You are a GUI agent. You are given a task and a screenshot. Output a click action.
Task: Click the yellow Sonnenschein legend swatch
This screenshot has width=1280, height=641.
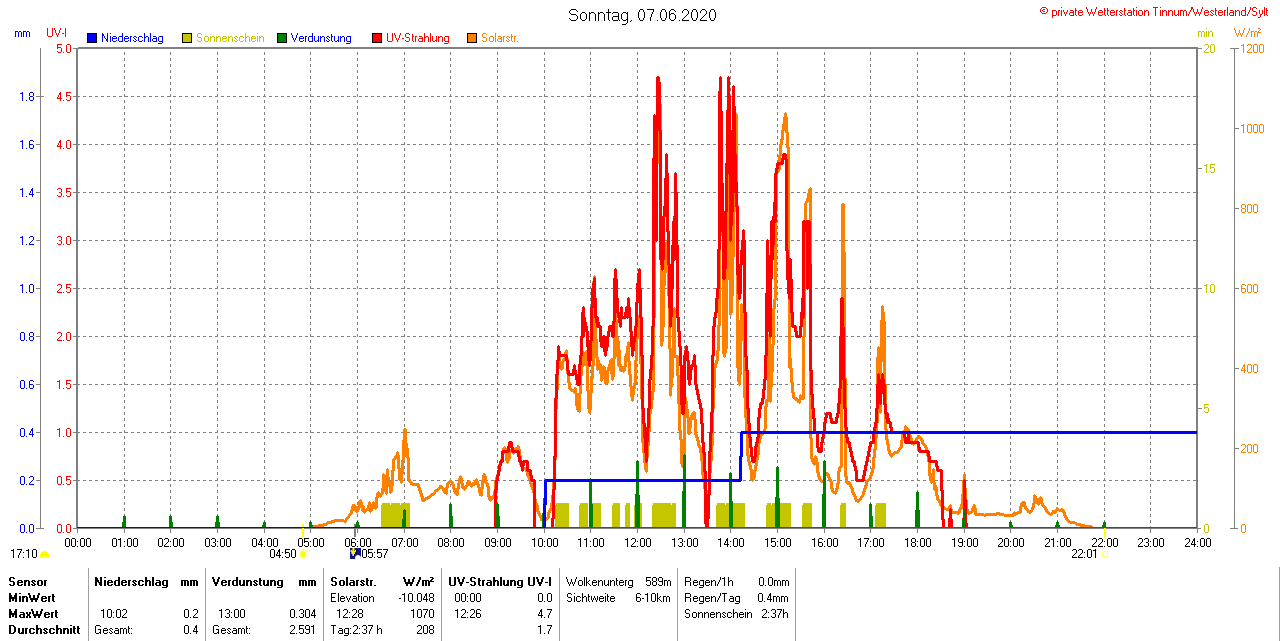(187, 38)
